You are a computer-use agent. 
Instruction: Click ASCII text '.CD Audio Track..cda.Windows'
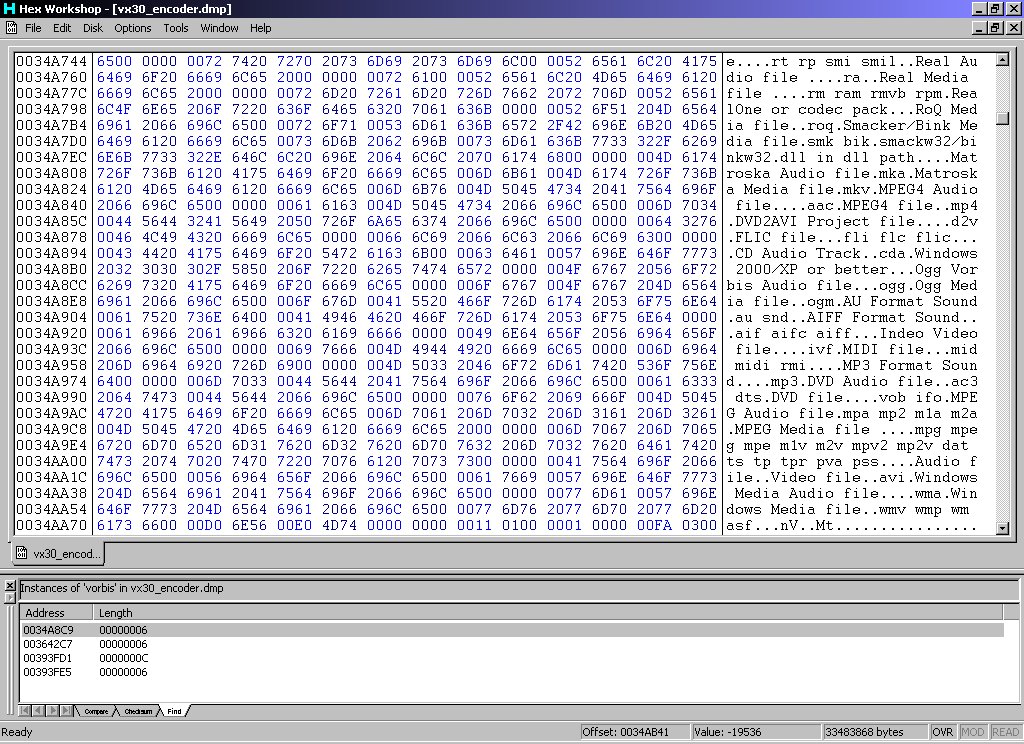pyautogui.click(x=852, y=253)
